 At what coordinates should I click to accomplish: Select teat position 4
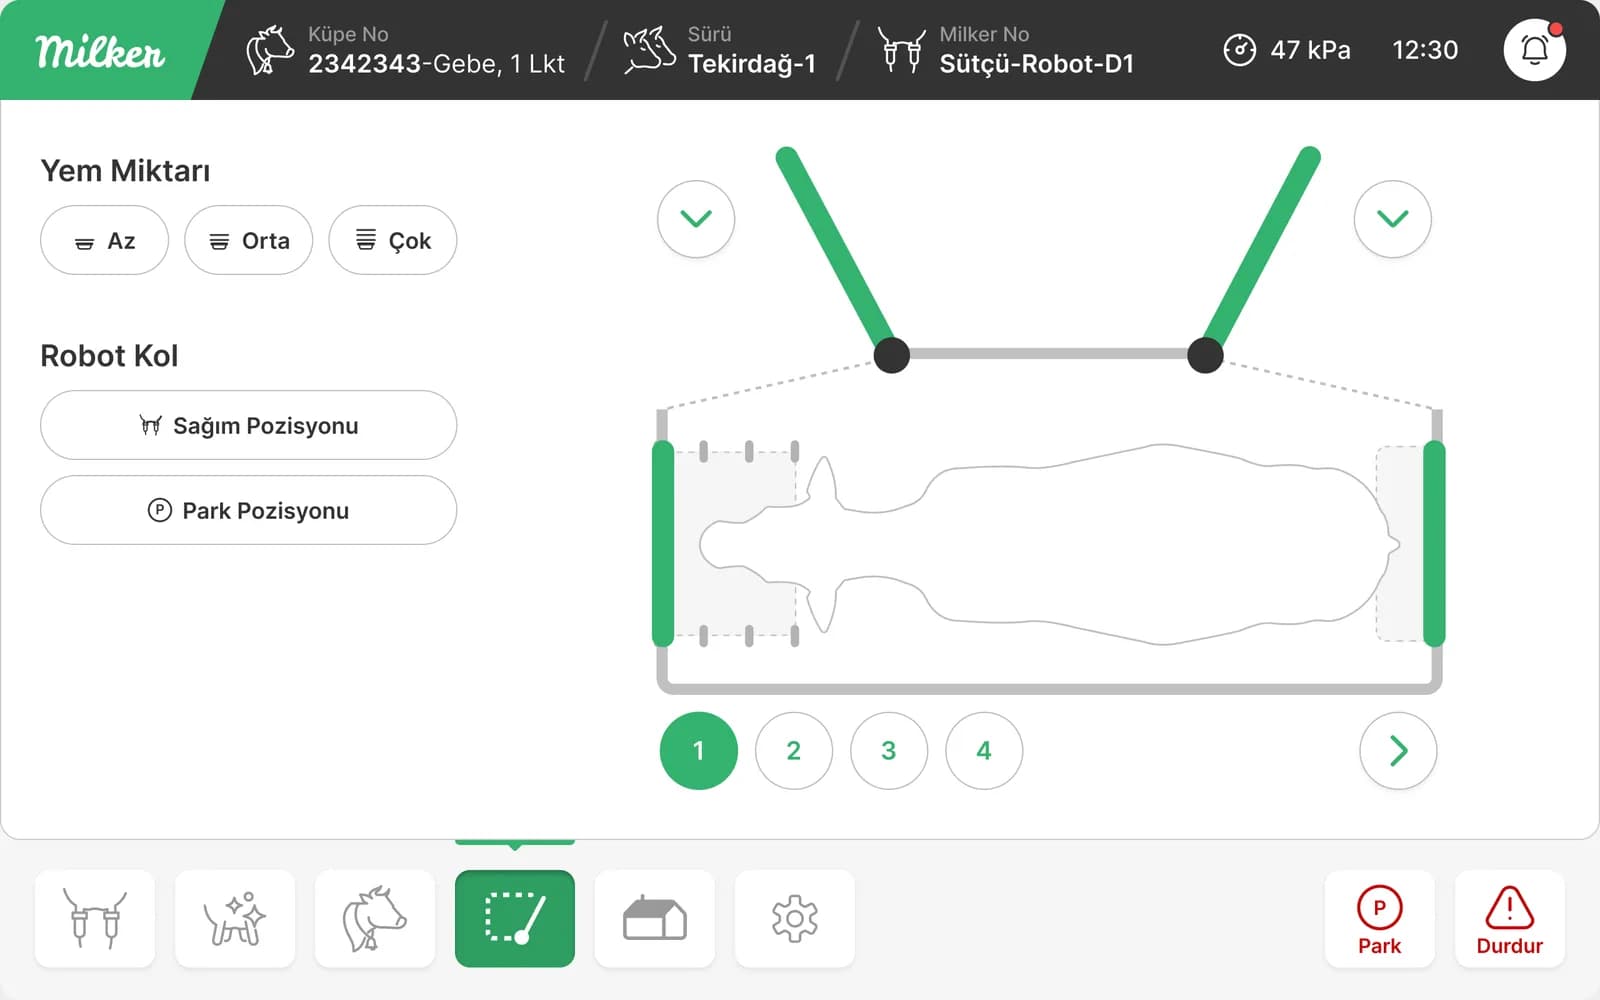(984, 751)
